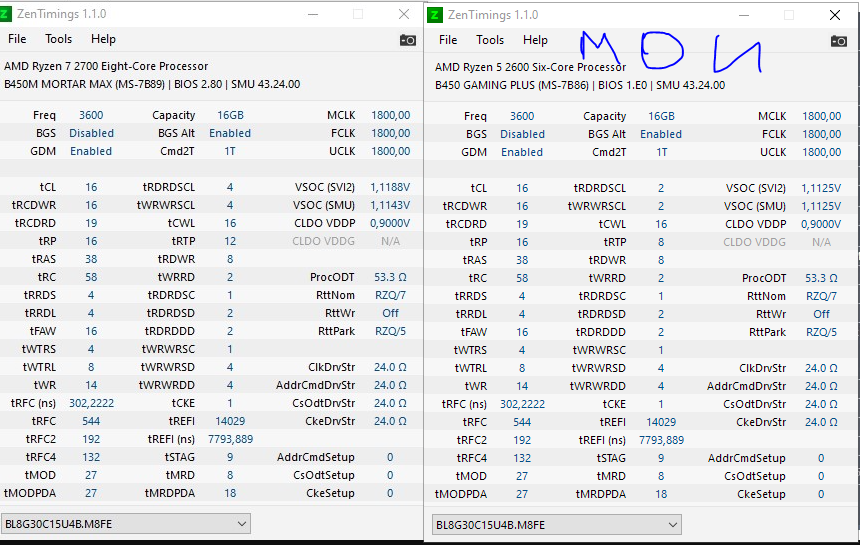
Task: Click tFAW value 16 in left window
Action: [x=91, y=331]
